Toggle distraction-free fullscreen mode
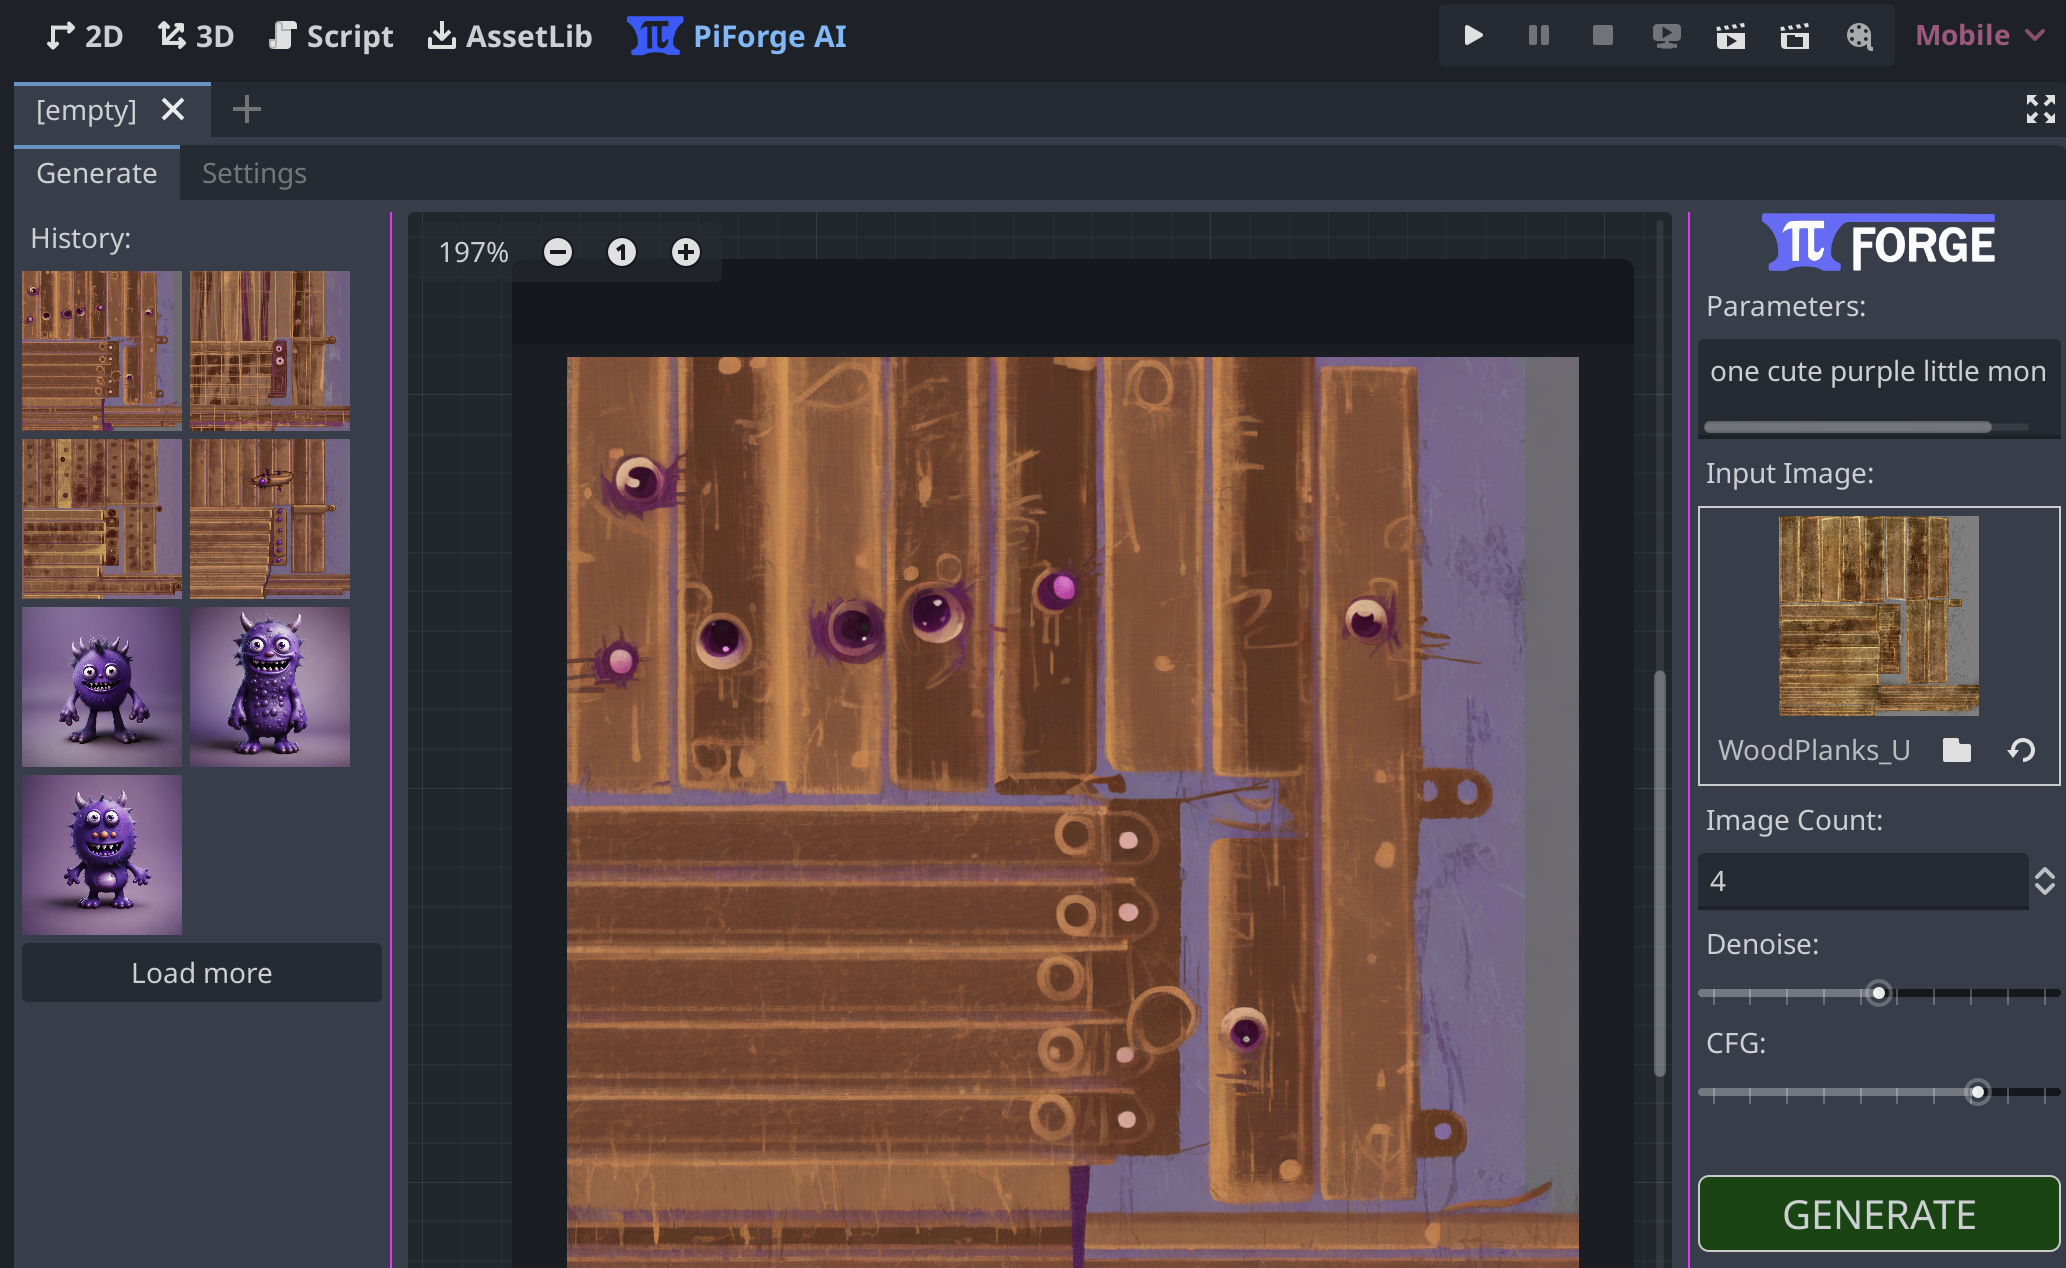The height and width of the screenshot is (1268, 2066). [x=2040, y=109]
